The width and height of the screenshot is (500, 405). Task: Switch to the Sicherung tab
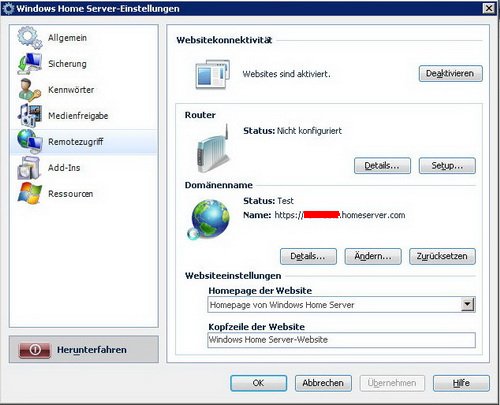tap(84, 64)
